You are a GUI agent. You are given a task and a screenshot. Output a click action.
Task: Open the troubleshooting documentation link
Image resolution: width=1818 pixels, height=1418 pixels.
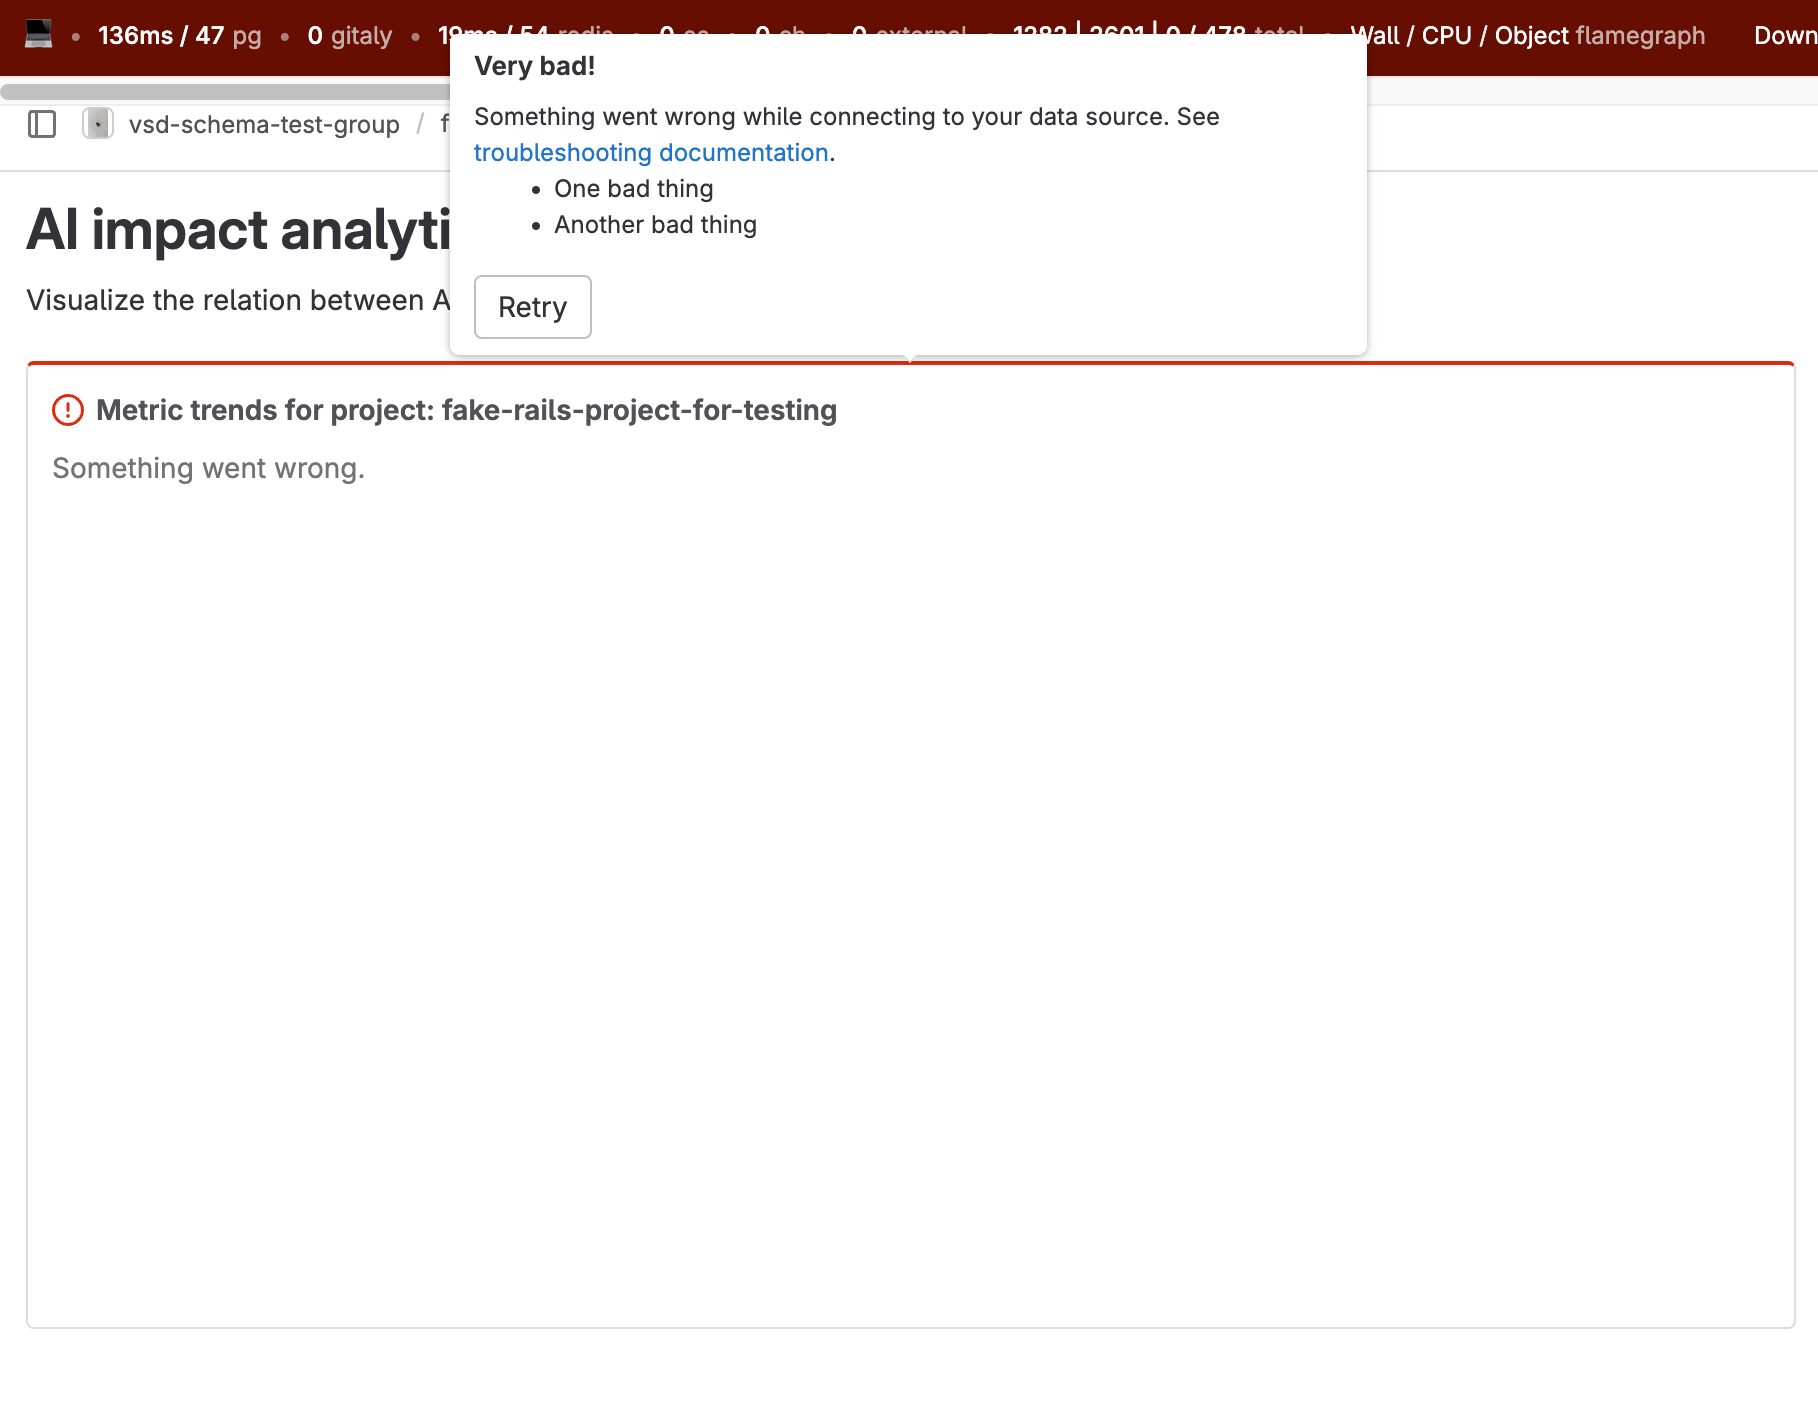click(650, 153)
